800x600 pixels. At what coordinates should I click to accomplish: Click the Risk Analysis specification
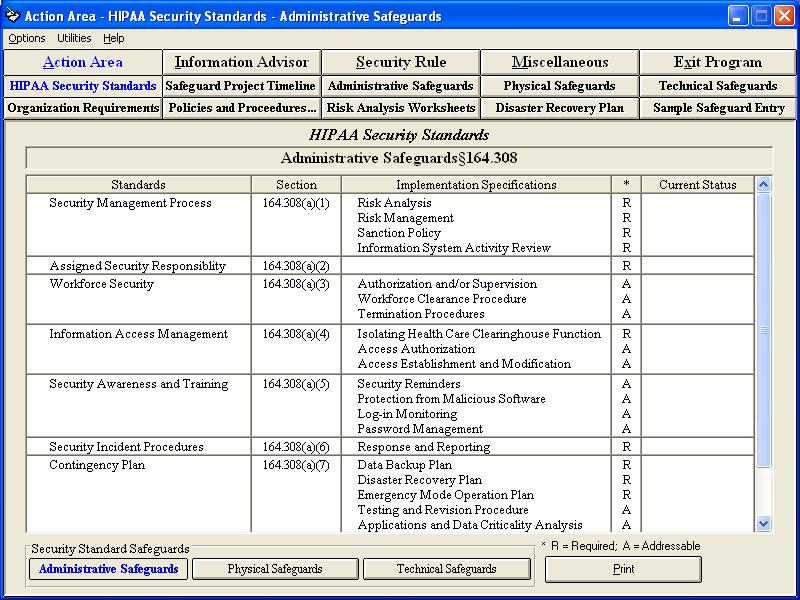point(394,203)
